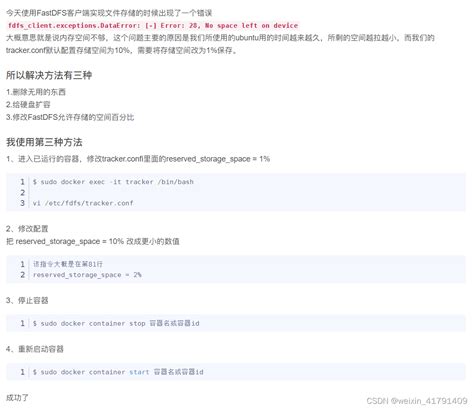Click the docker container stop command

point(116,323)
